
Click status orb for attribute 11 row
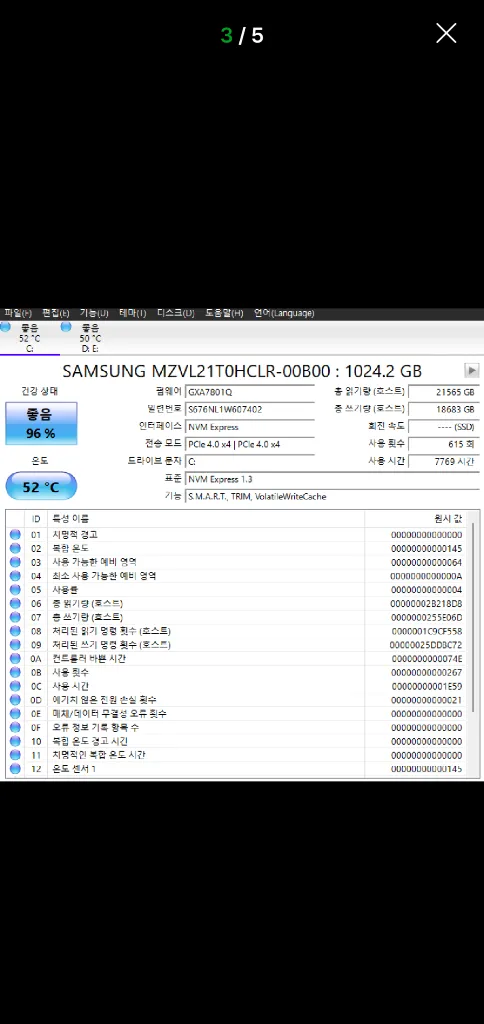point(15,755)
